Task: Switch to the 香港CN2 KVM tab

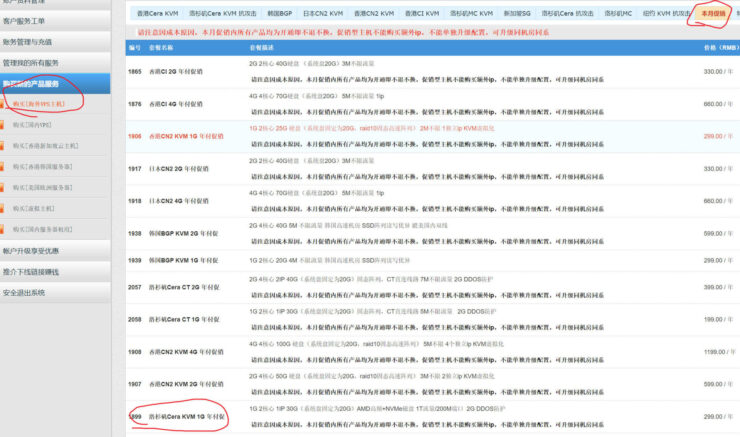Action: click(374, 13)
